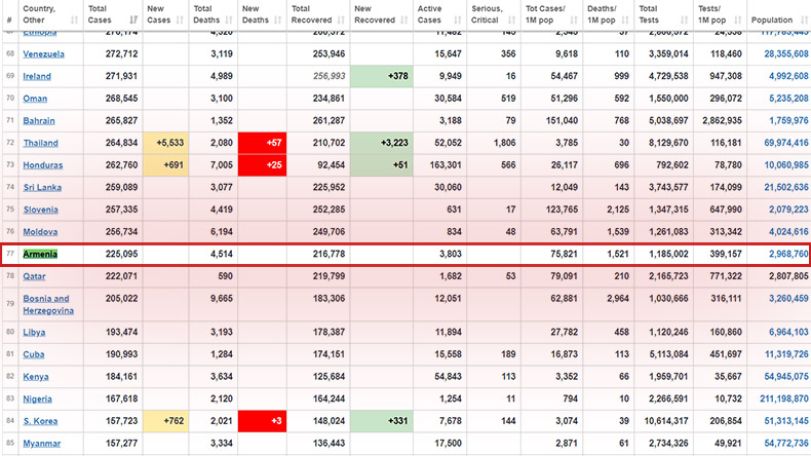This screenshot has width=811, height=456.
Task: Sort table by New Cases column
Action: 166,14
